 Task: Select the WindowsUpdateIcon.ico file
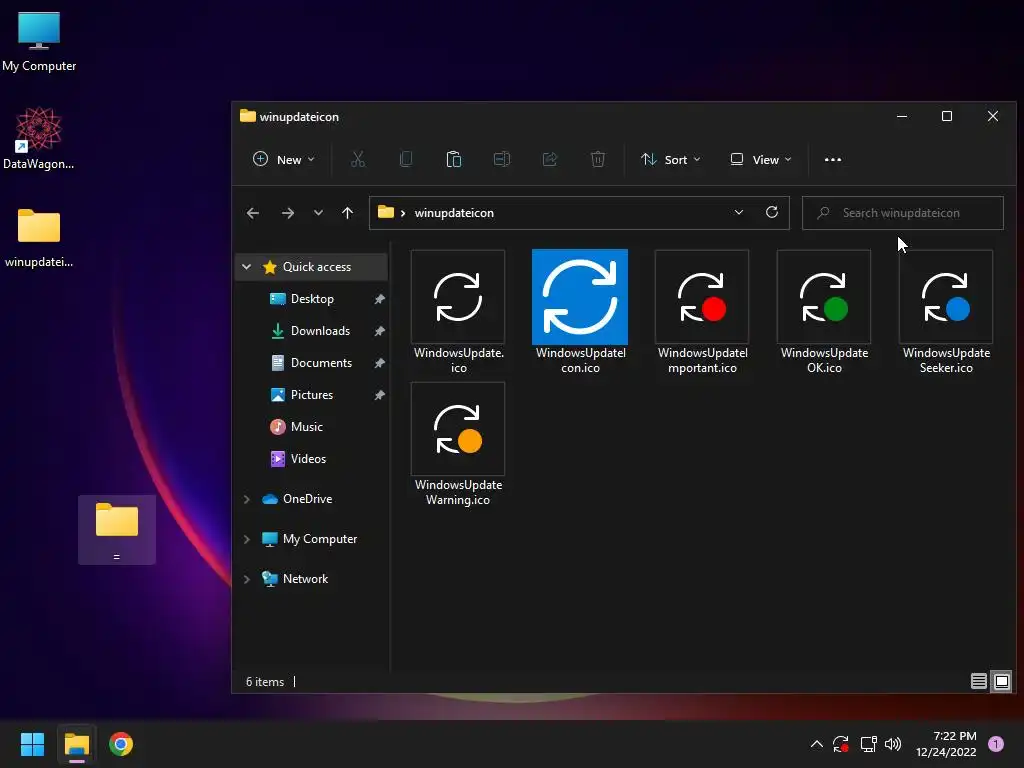(x=580, y=312)
